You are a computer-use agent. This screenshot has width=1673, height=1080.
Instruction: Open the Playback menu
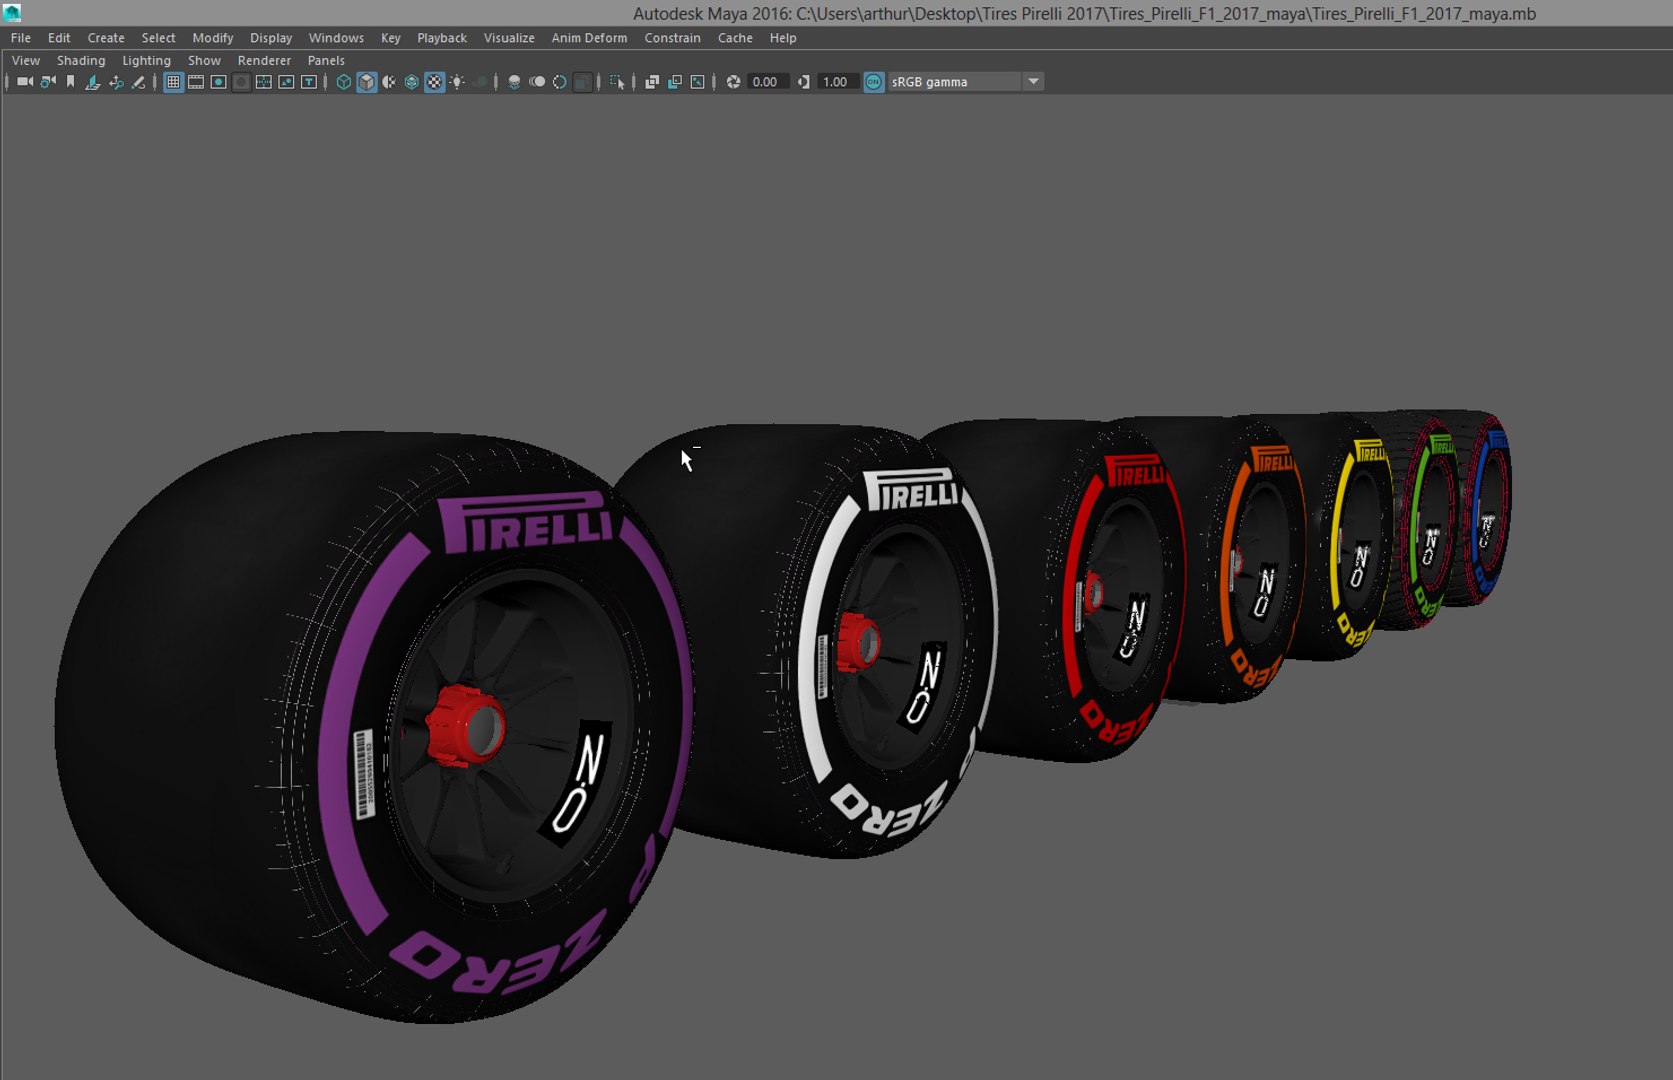[442, 38]
